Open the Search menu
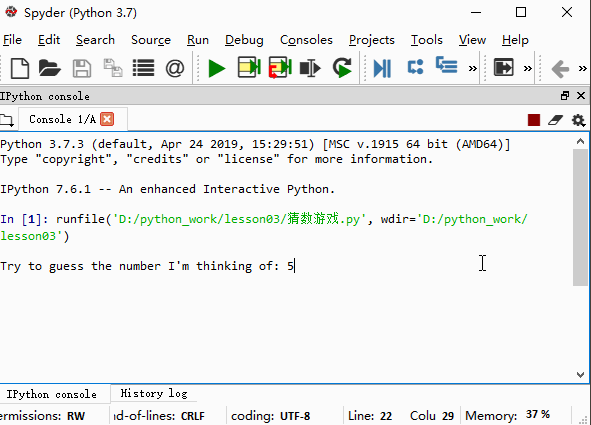This screenshot has height=425, width=591. coord(95,40)
